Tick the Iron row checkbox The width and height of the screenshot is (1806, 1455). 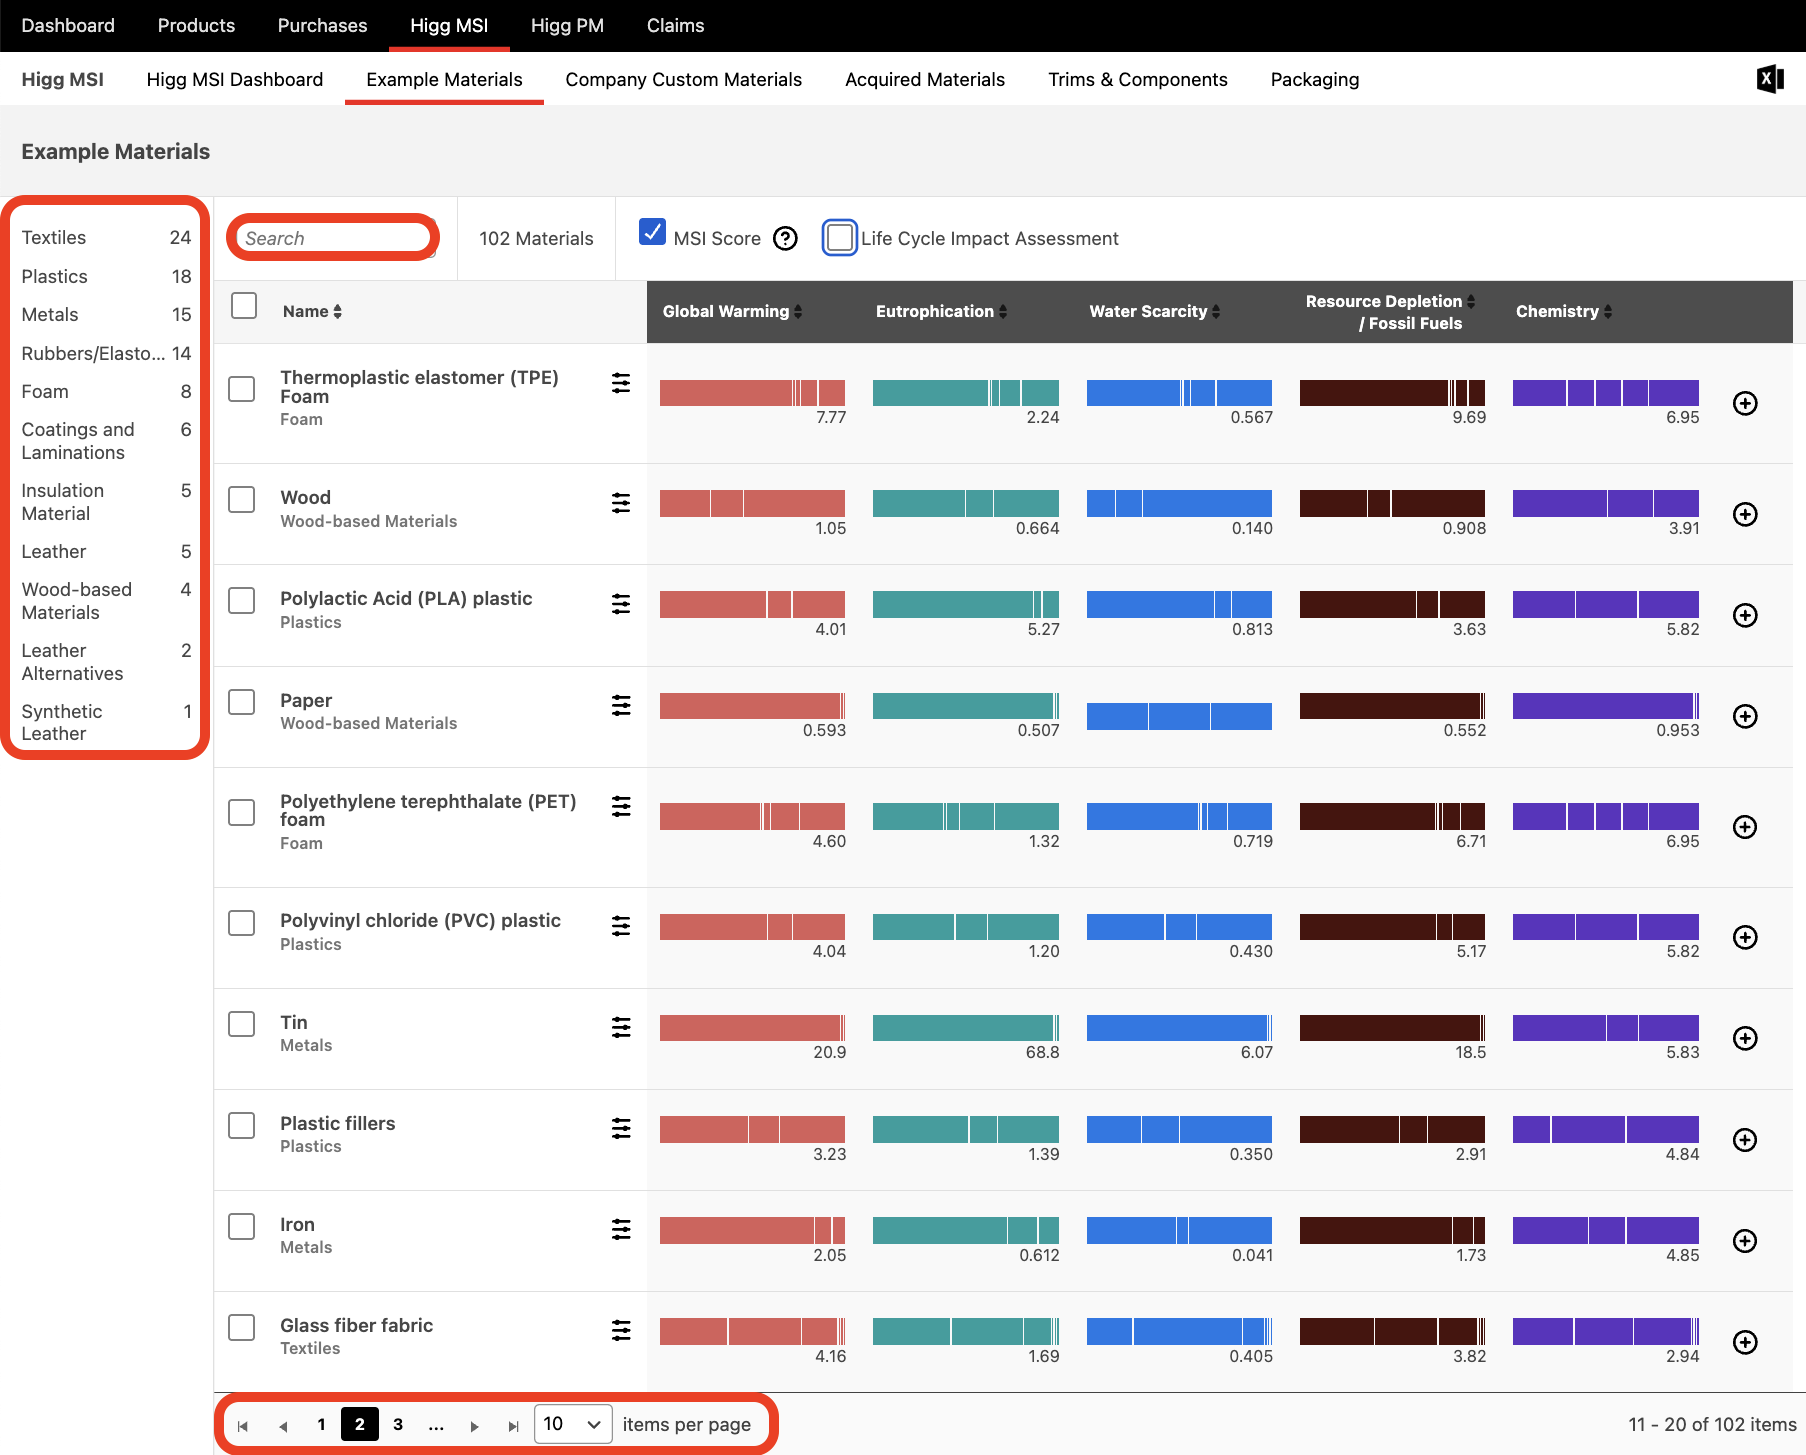[x=242, y=1226]
